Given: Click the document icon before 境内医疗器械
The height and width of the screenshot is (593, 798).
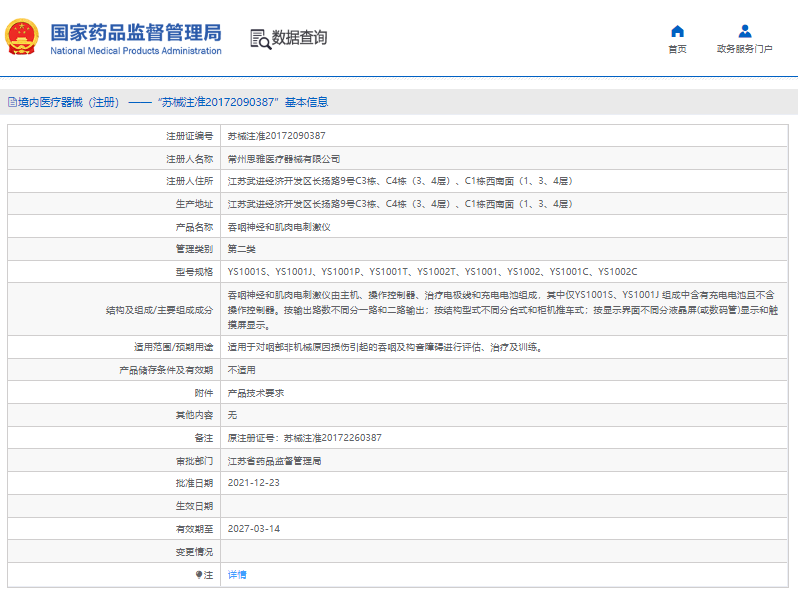Looking at the screenshot, I should click(x=12, y=102).
